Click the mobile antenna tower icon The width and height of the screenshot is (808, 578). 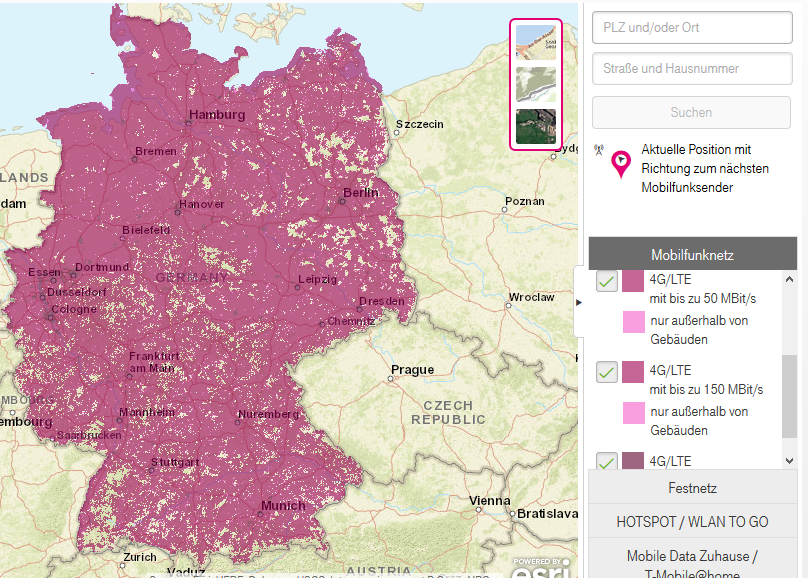(x=598, y=150)
